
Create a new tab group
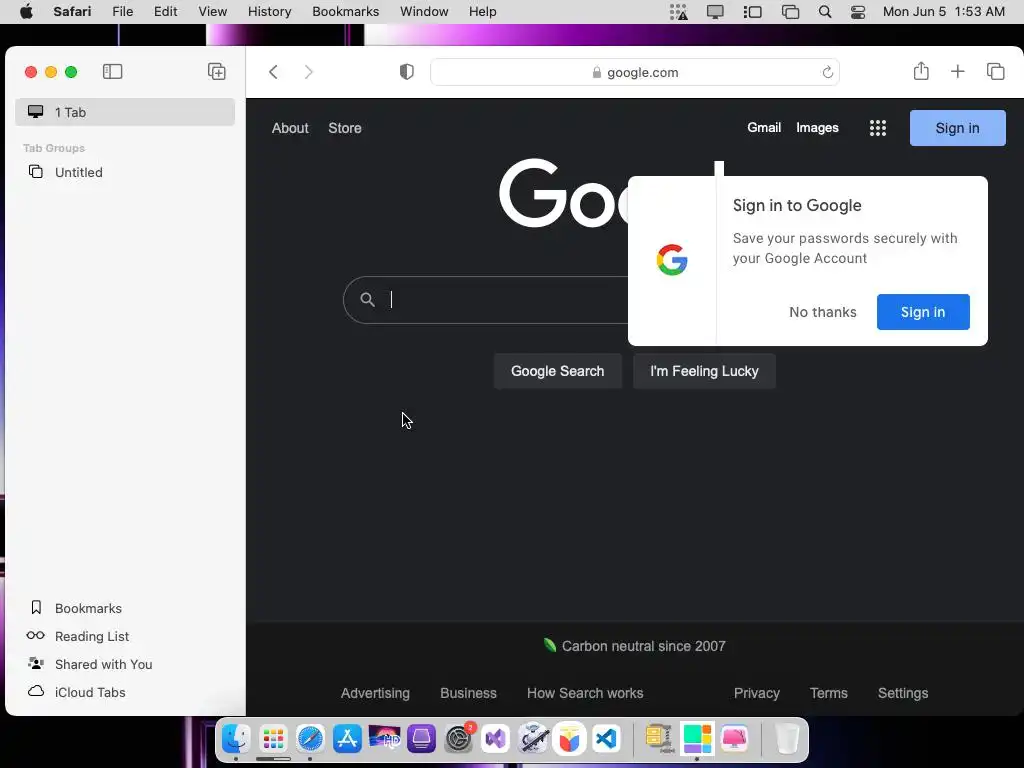point(217,72)
